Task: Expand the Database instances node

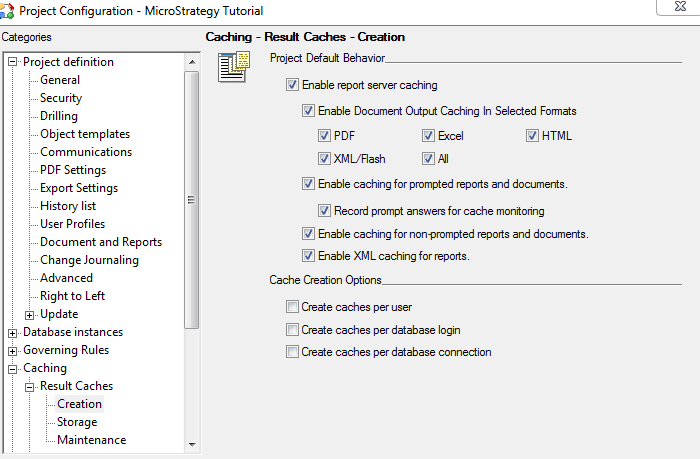Action: click(x=12, y=333)
